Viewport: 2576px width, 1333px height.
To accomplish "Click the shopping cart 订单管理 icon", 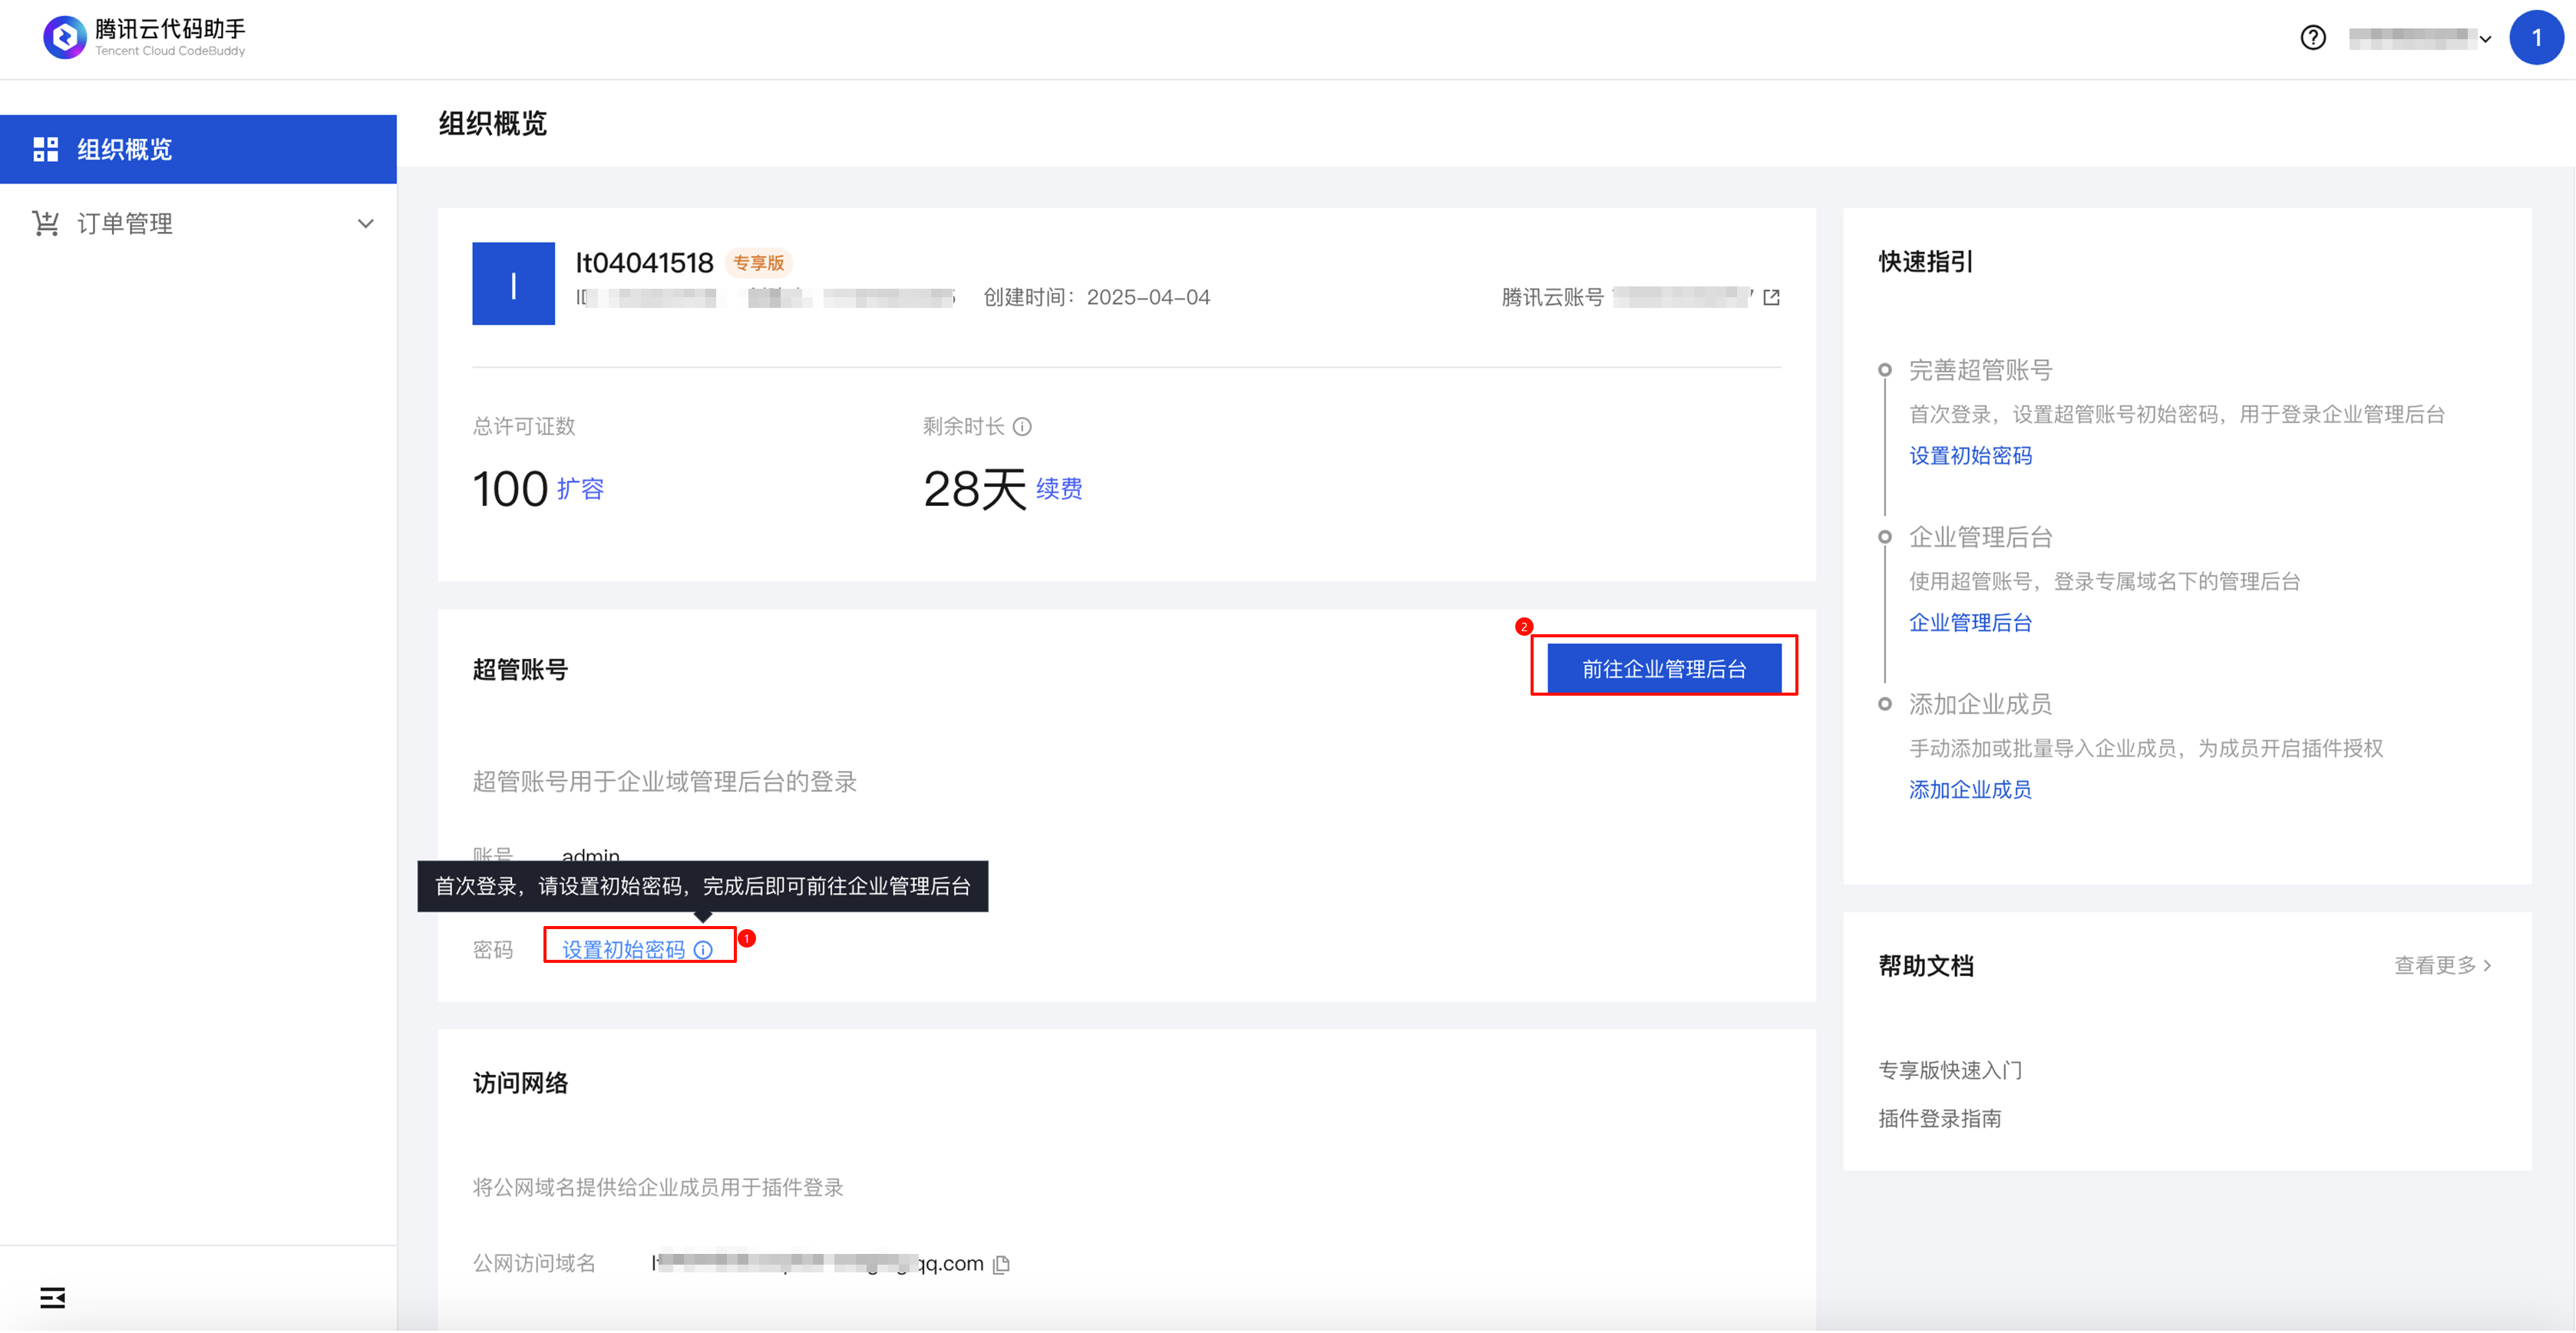I will pyautogui.click(x=45, y=223).
